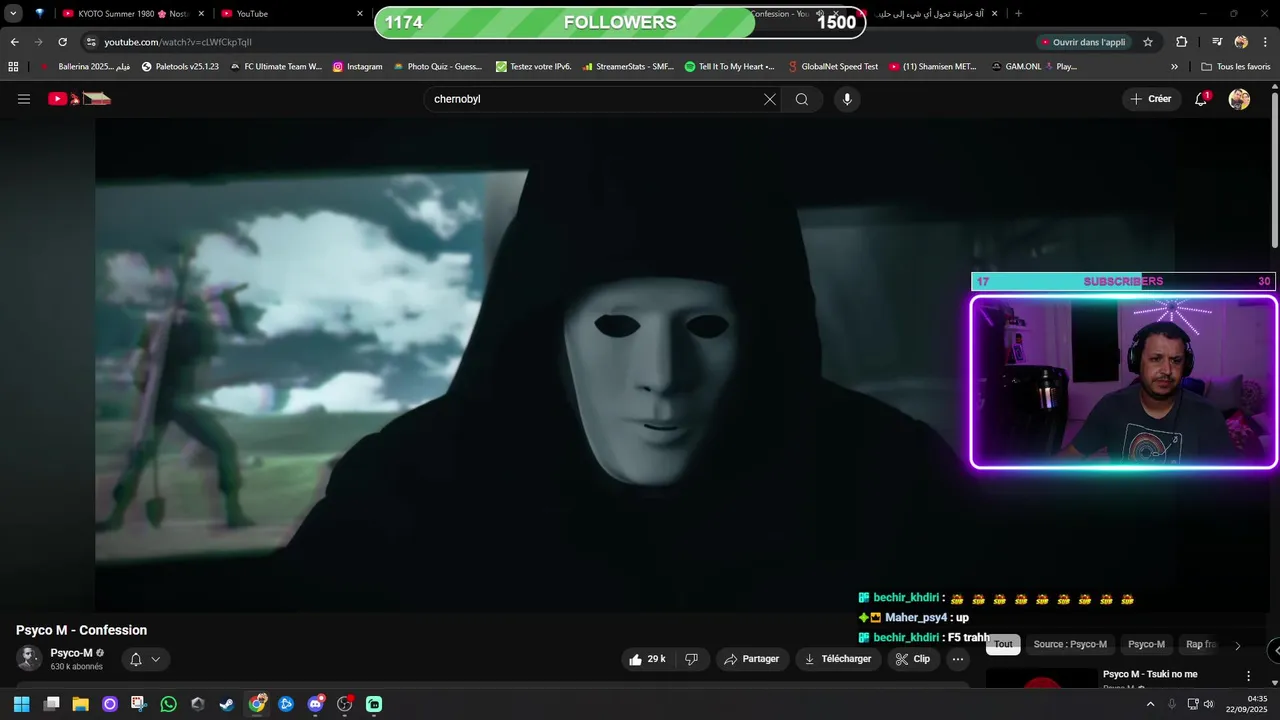Open the Psyco-M channel name link

coord(72,653)
